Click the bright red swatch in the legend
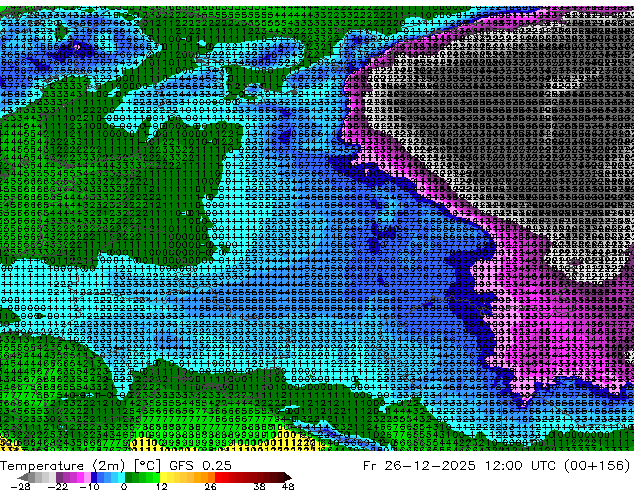 218,477
